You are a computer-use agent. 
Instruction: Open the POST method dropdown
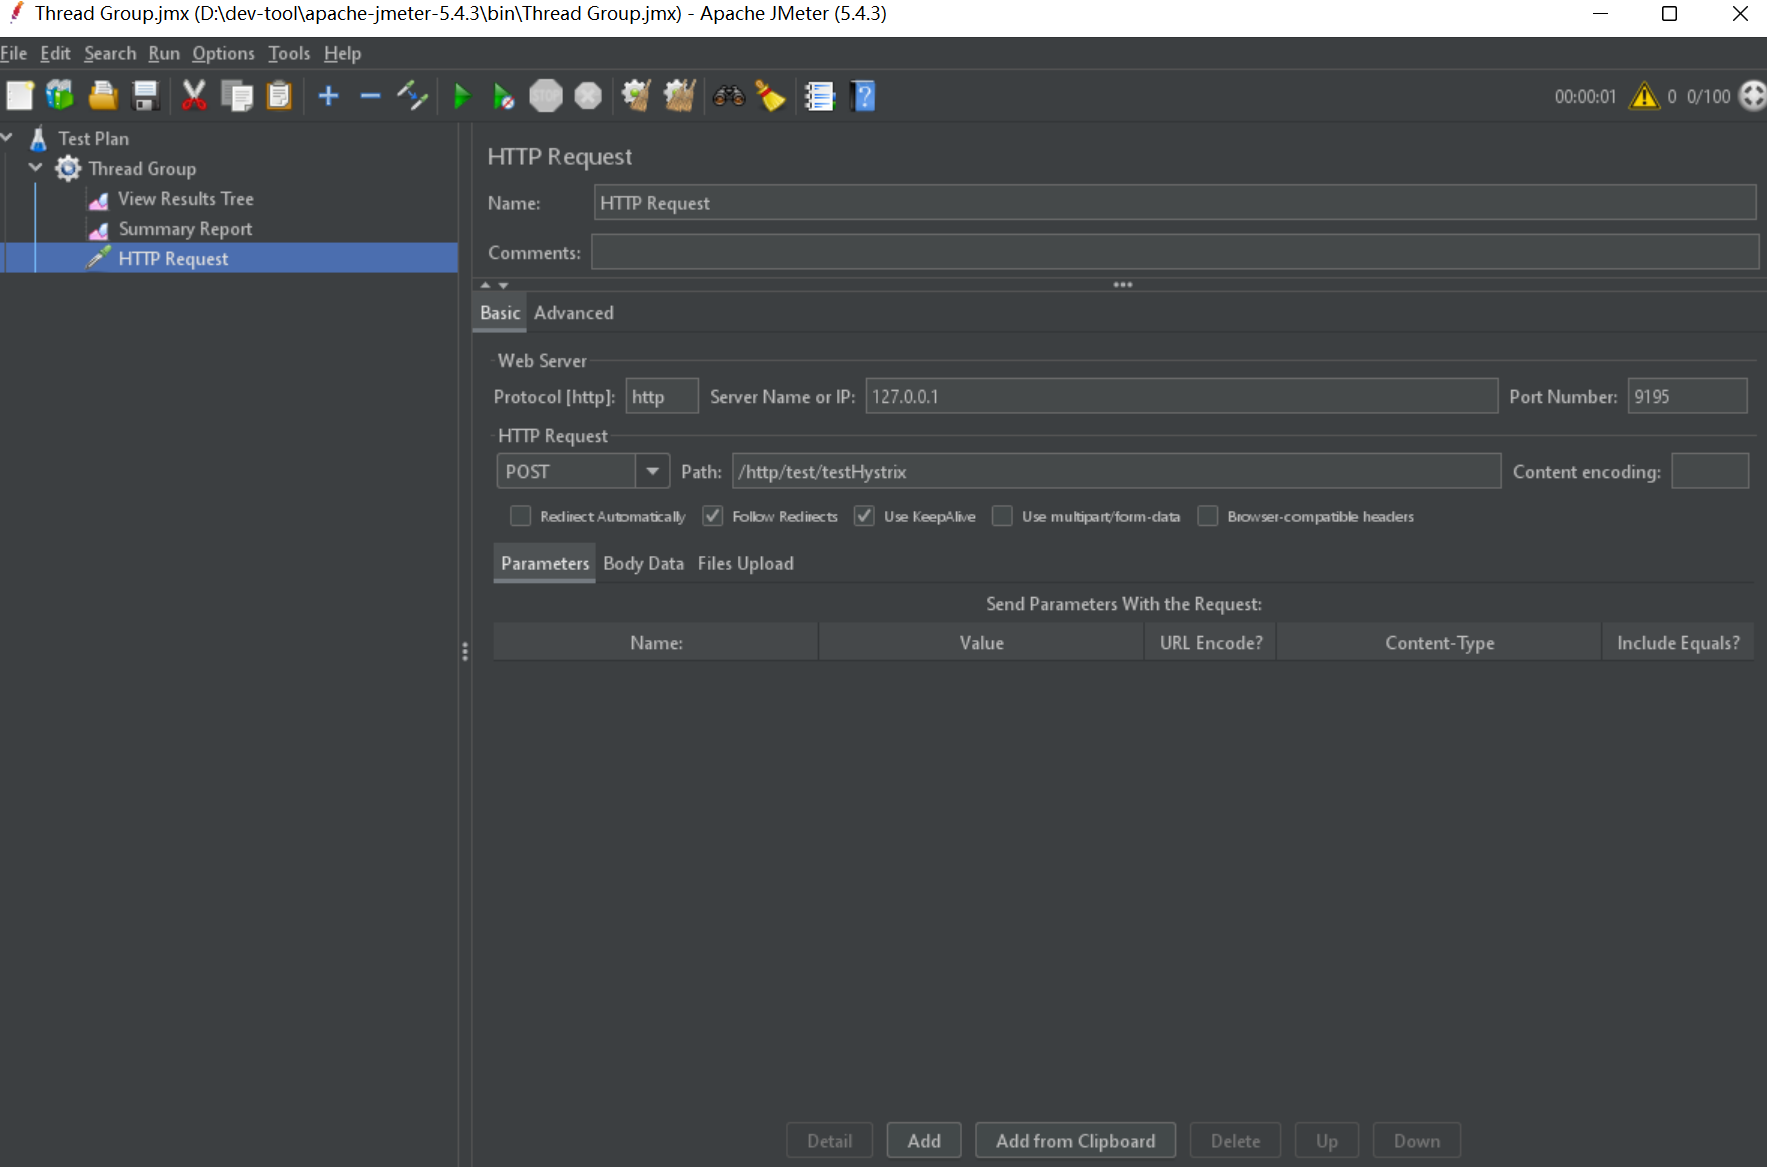[652, 471]
